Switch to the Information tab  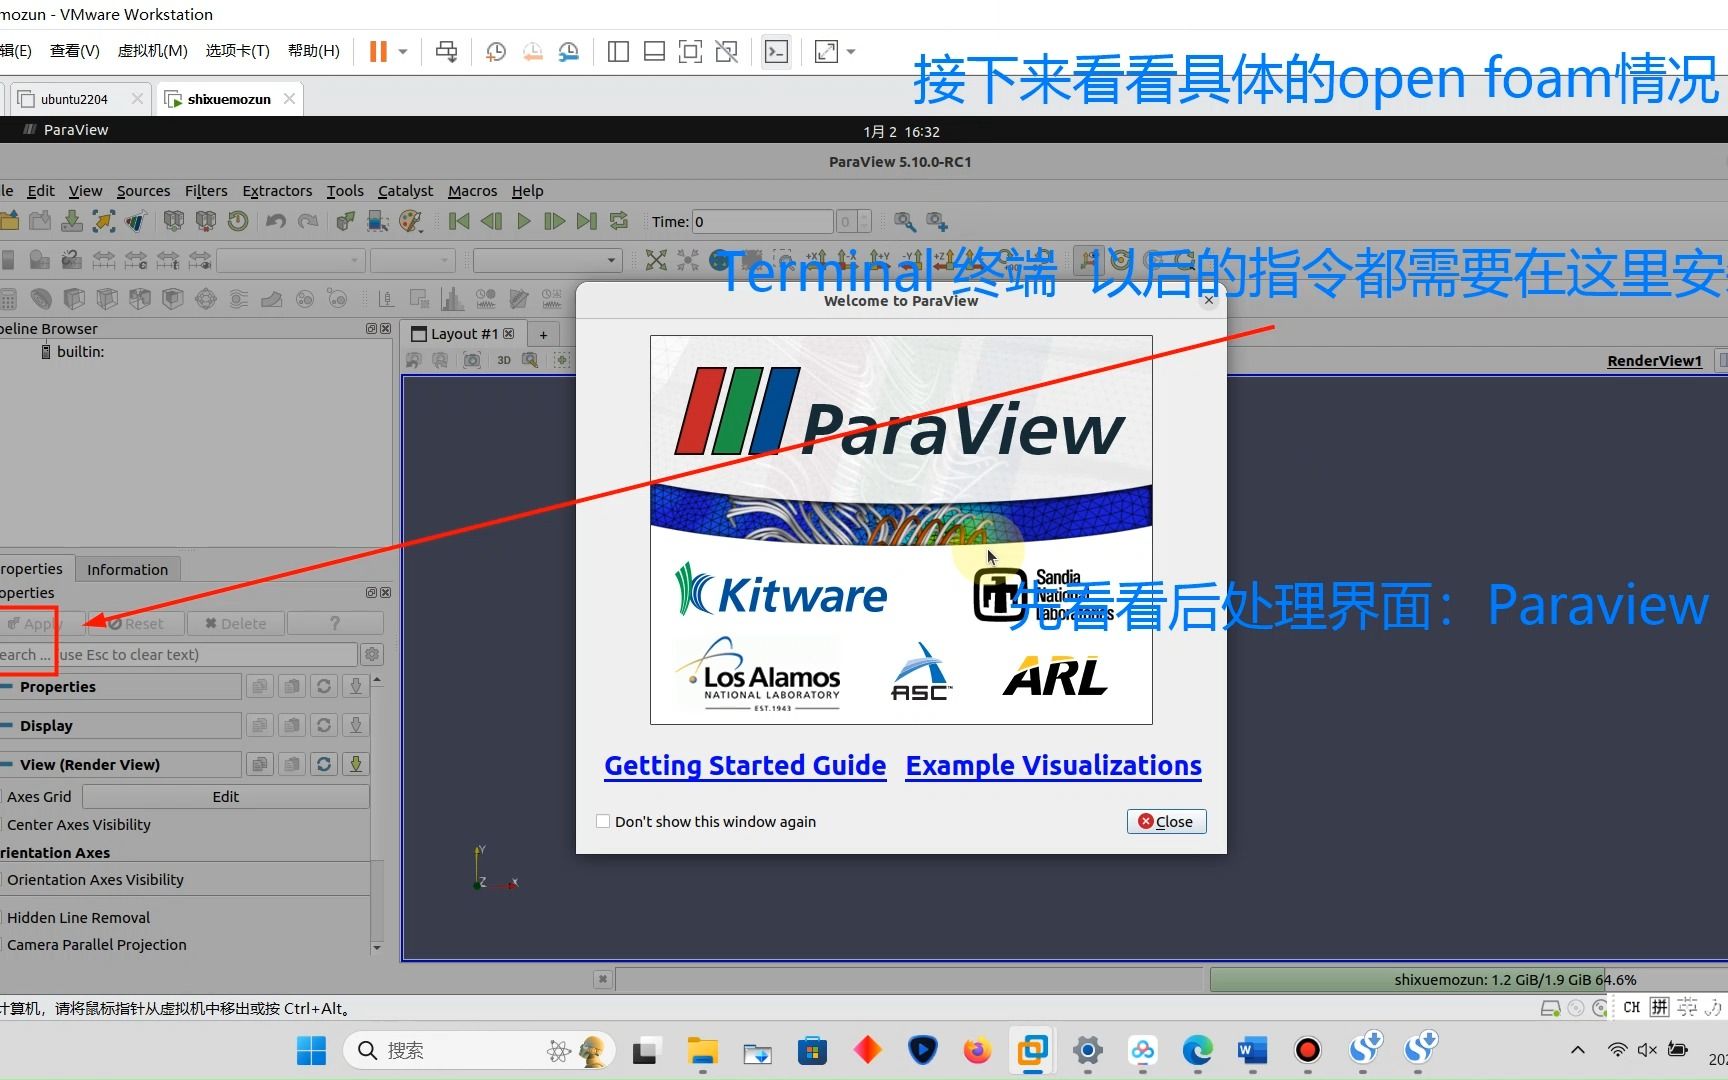tap(127, 569)
